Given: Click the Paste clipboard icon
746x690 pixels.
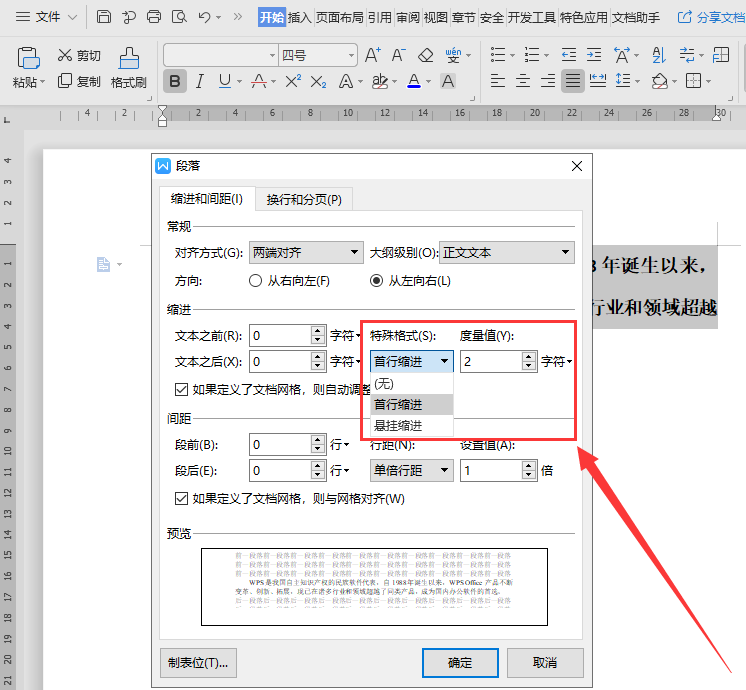Looking at the screenshot, I should click(28, 58).
